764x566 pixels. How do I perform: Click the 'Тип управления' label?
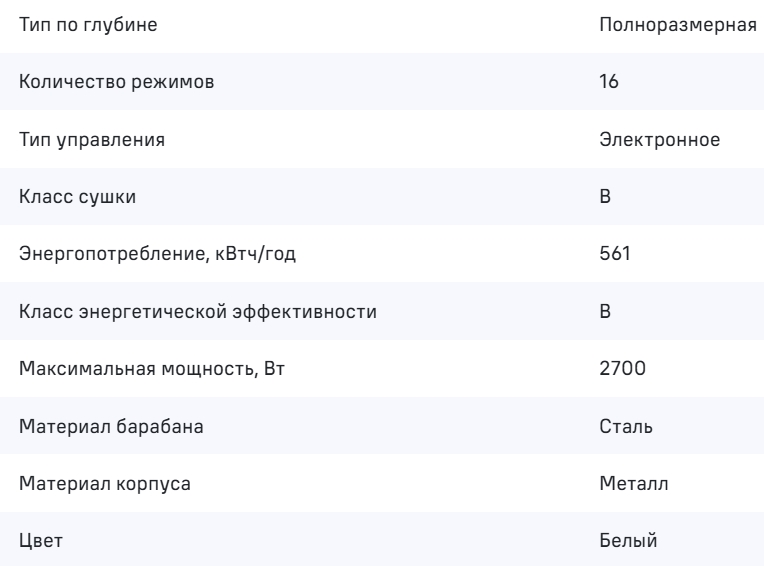78,140
